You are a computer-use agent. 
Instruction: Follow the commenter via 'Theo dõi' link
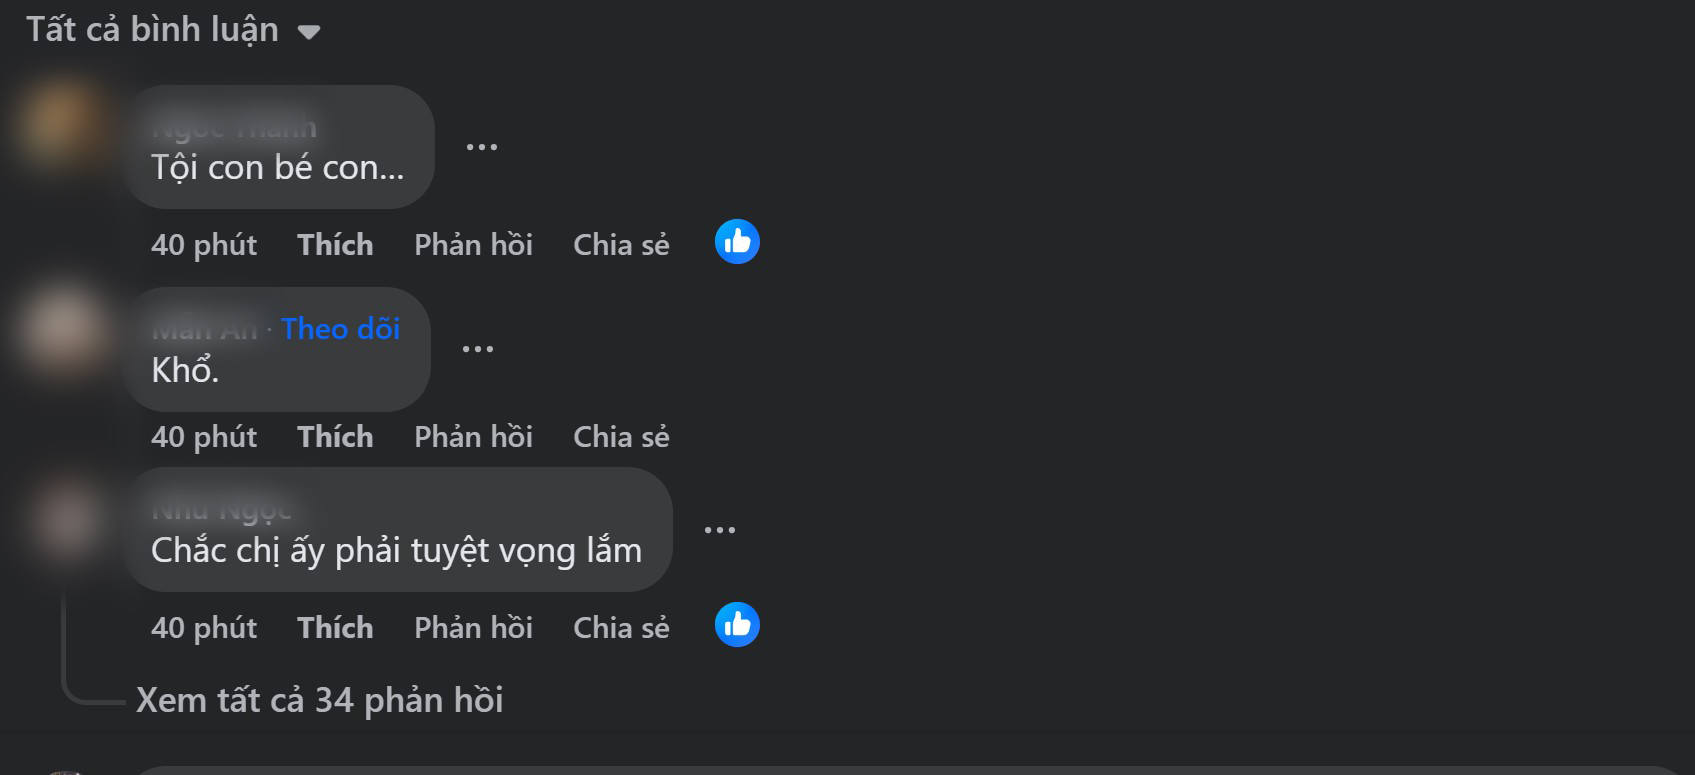pos(340,329)
